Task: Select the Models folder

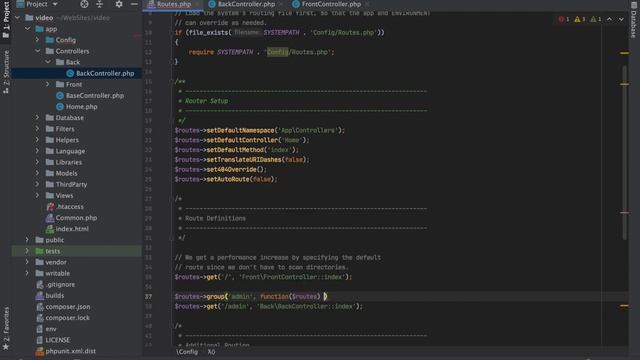Action: (x=66, y=173)
